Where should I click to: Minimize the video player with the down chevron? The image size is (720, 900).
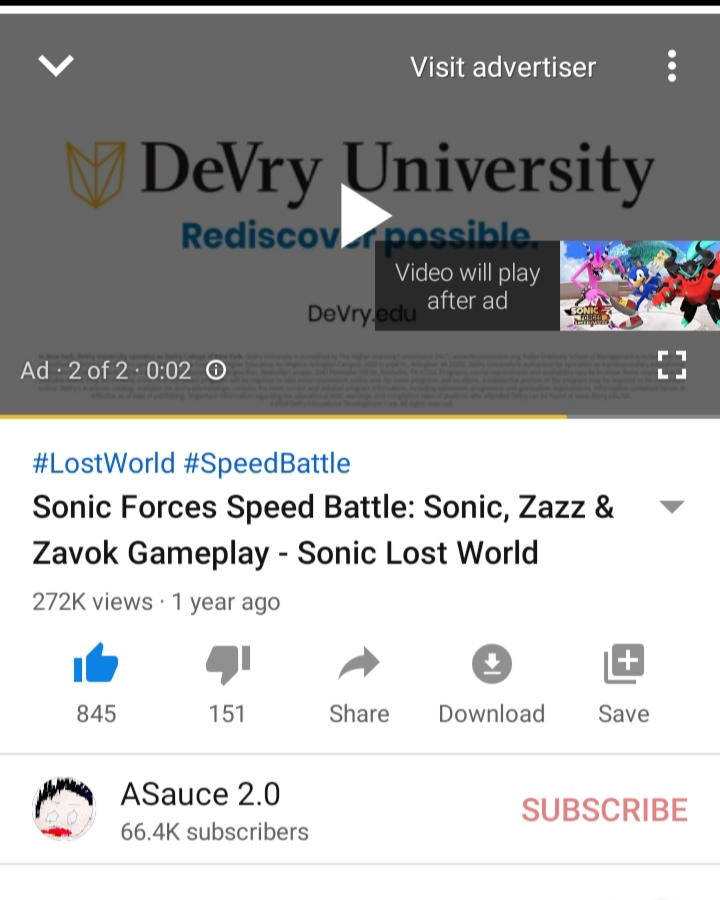pos(56,65)
